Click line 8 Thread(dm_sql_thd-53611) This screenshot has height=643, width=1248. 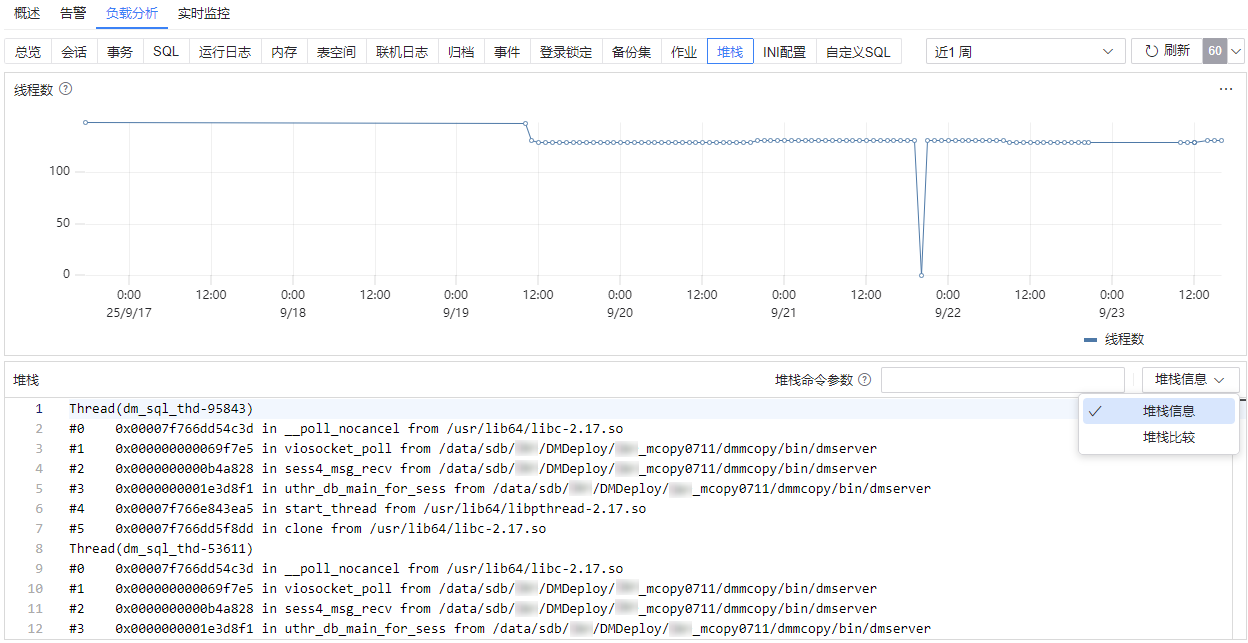tap(161, 549)
